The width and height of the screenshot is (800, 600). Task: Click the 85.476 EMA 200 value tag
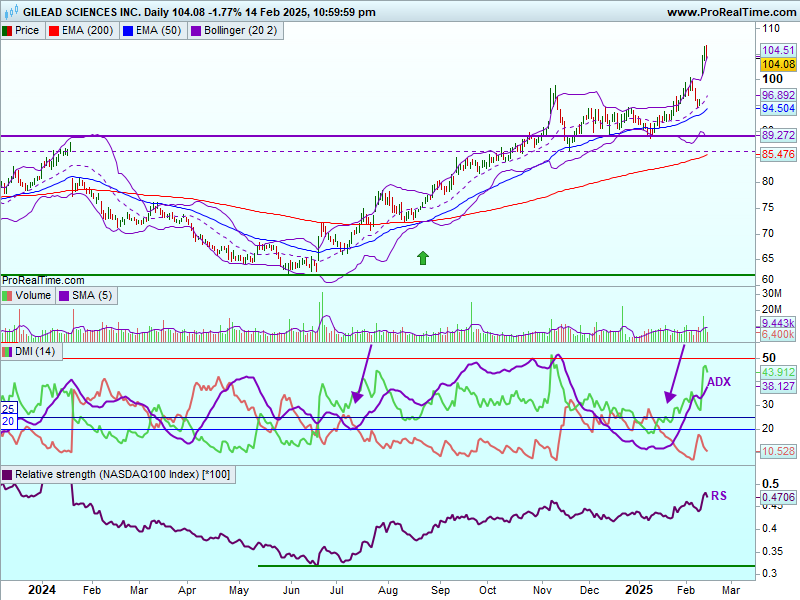[778, 155]
